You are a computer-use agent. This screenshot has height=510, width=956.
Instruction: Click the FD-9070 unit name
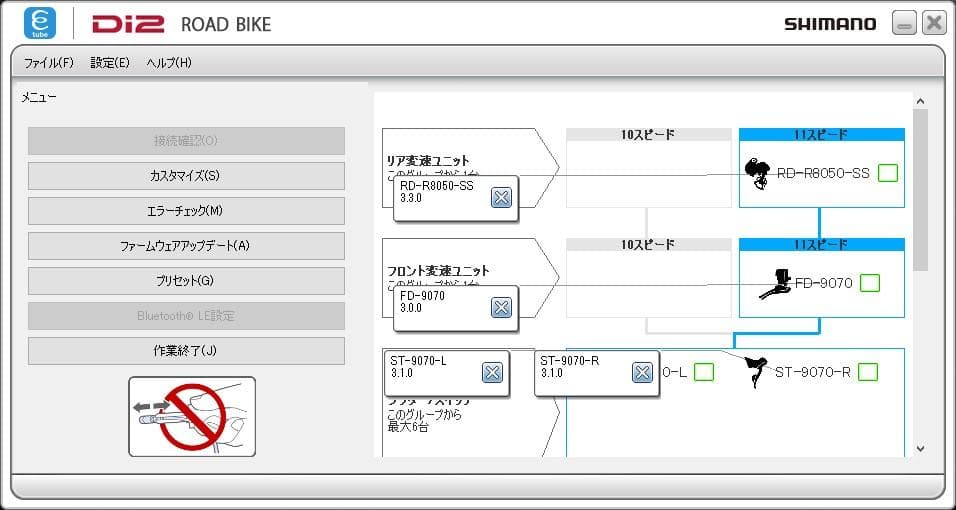pyautogui.click(x=824, y=283)
